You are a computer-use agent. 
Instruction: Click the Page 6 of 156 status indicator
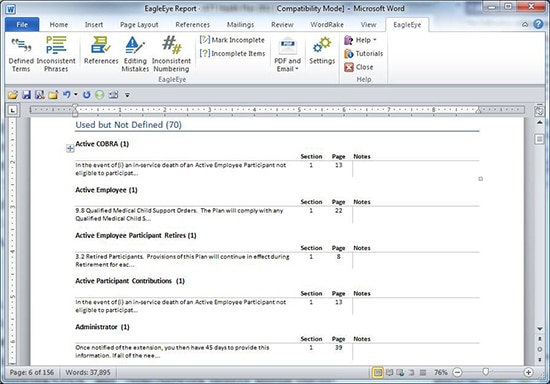pyautogui.click(x=32, y=372)
